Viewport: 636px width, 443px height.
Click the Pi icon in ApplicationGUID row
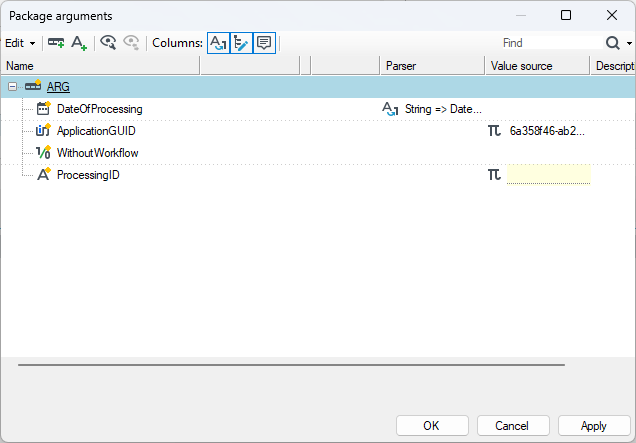[x=494, y=131]
